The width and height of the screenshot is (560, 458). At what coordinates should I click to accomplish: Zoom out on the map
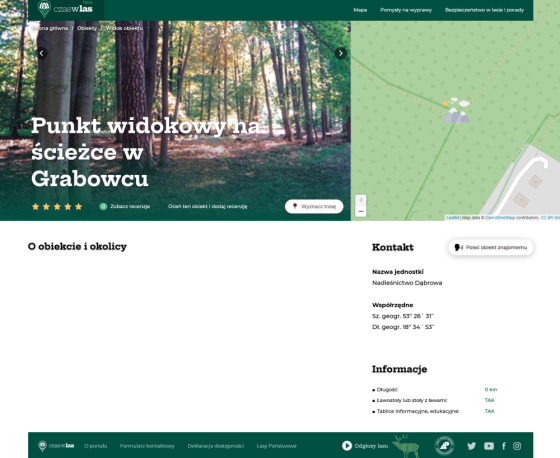[x=361, y=211]
